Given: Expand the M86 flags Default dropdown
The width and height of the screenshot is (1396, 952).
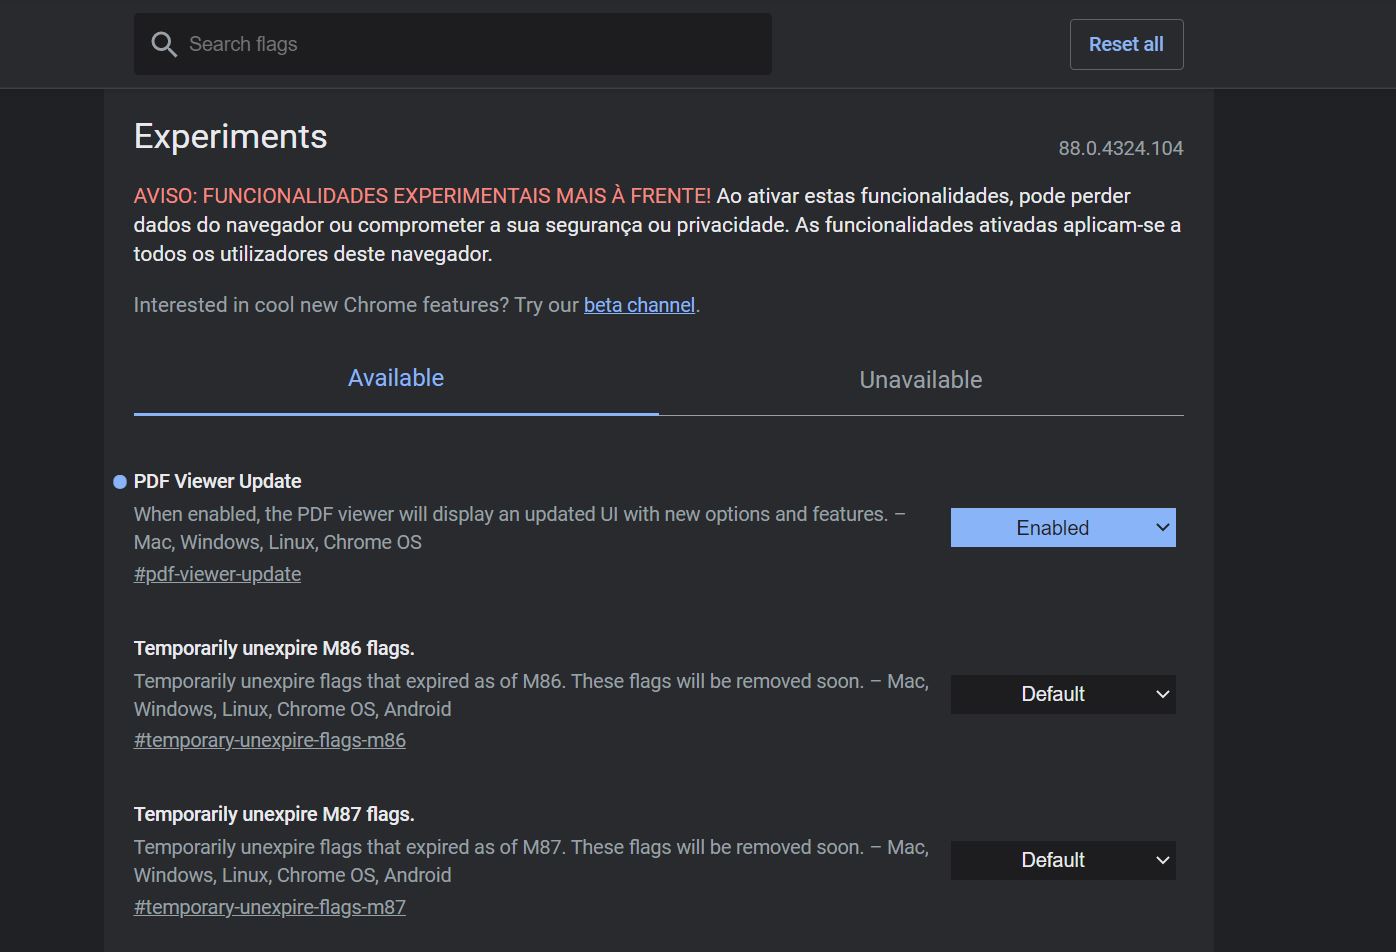Looking at the screenshot, I should tap(1062, 694).
